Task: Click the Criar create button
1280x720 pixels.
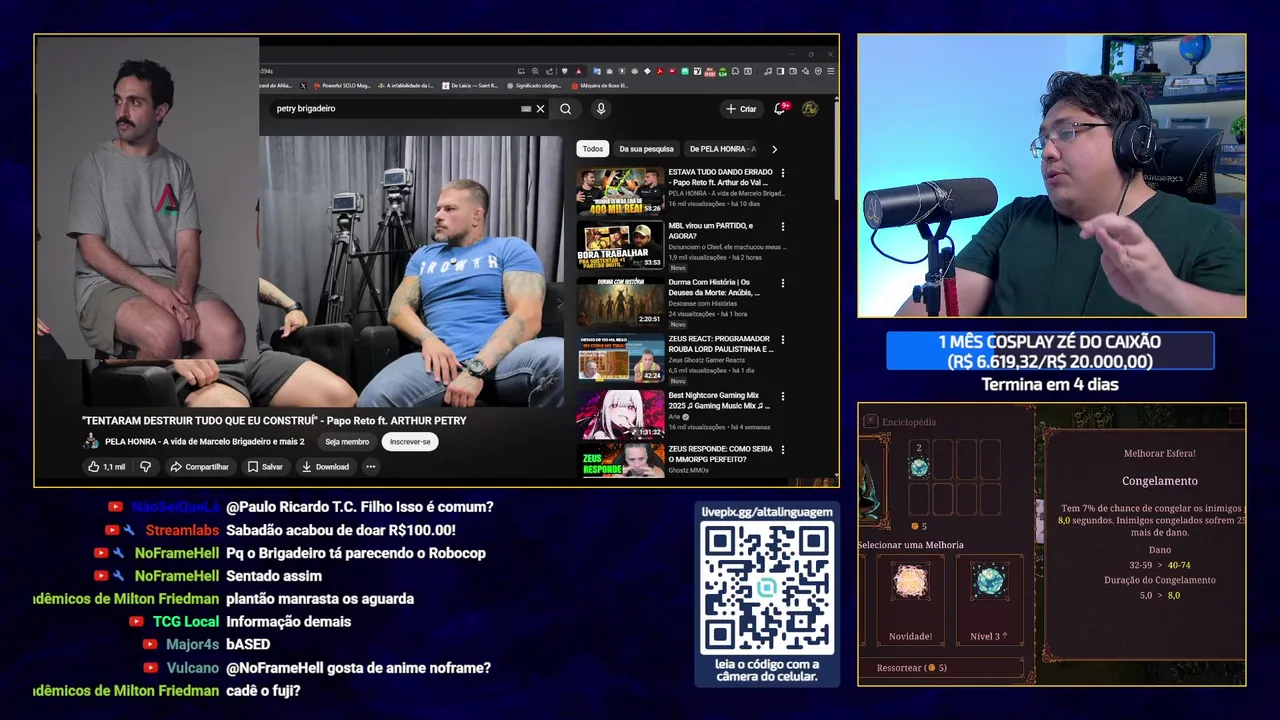Action: (x=741, y=109)
